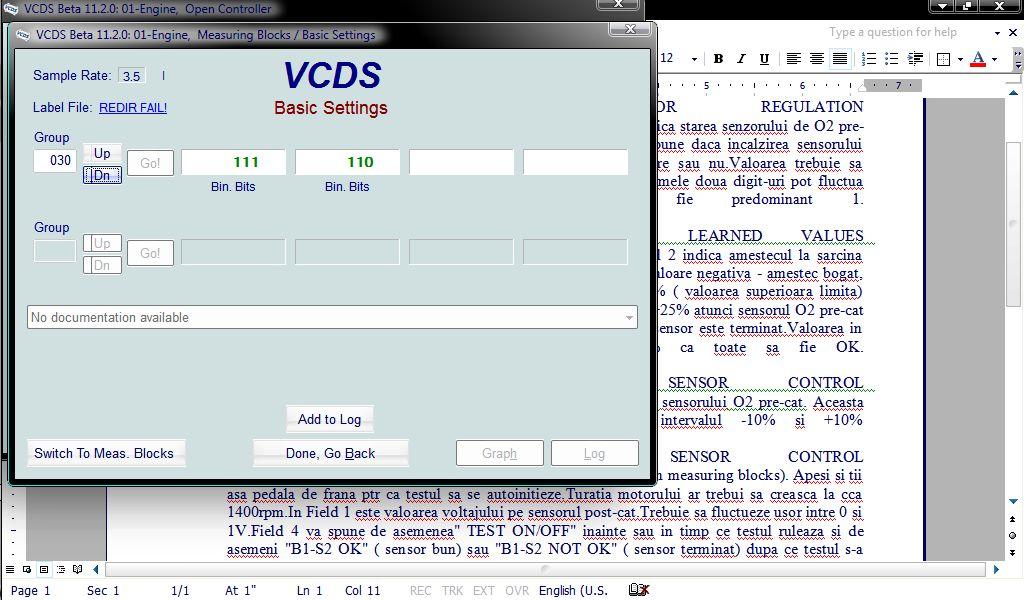Click the spelling status icon in status bar
The height and width of the screenshot is (600, 1024).
pos(639,590)
